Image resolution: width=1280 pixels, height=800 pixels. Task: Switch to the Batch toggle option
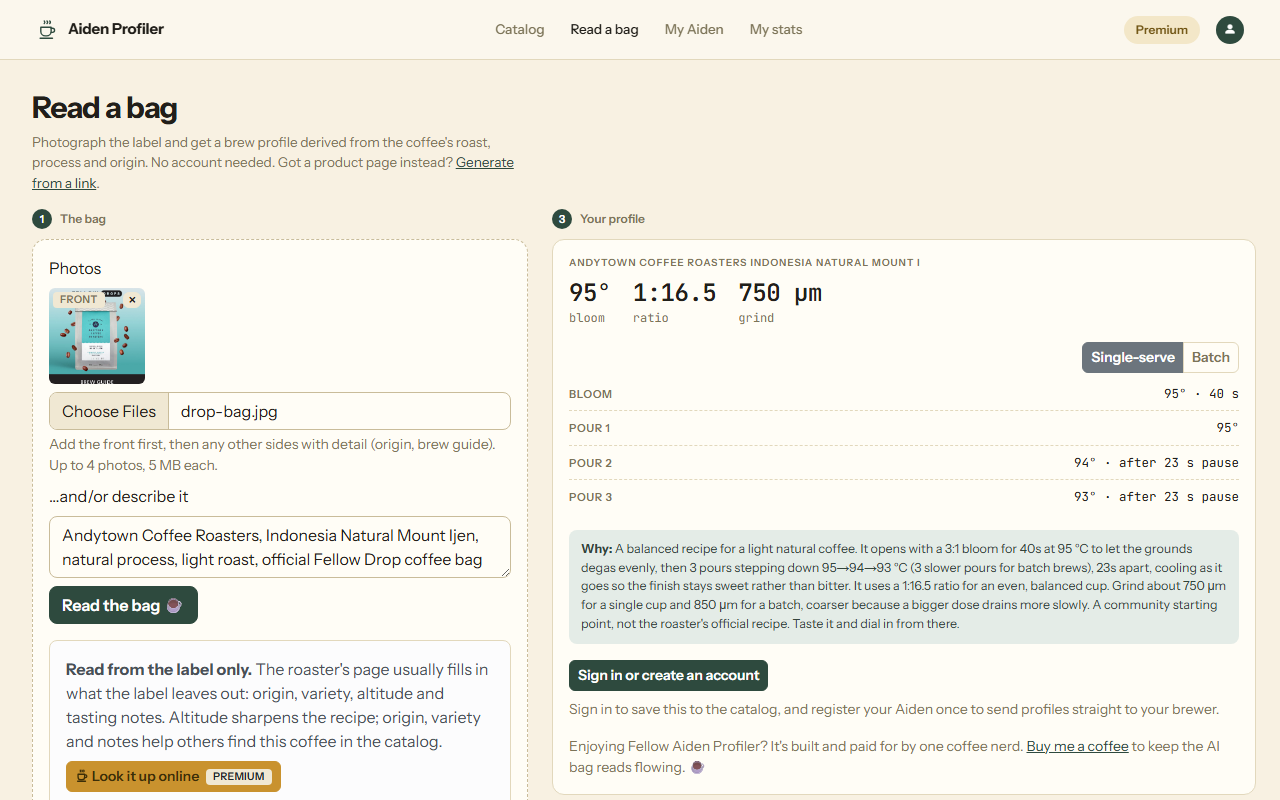[1210, 357]
